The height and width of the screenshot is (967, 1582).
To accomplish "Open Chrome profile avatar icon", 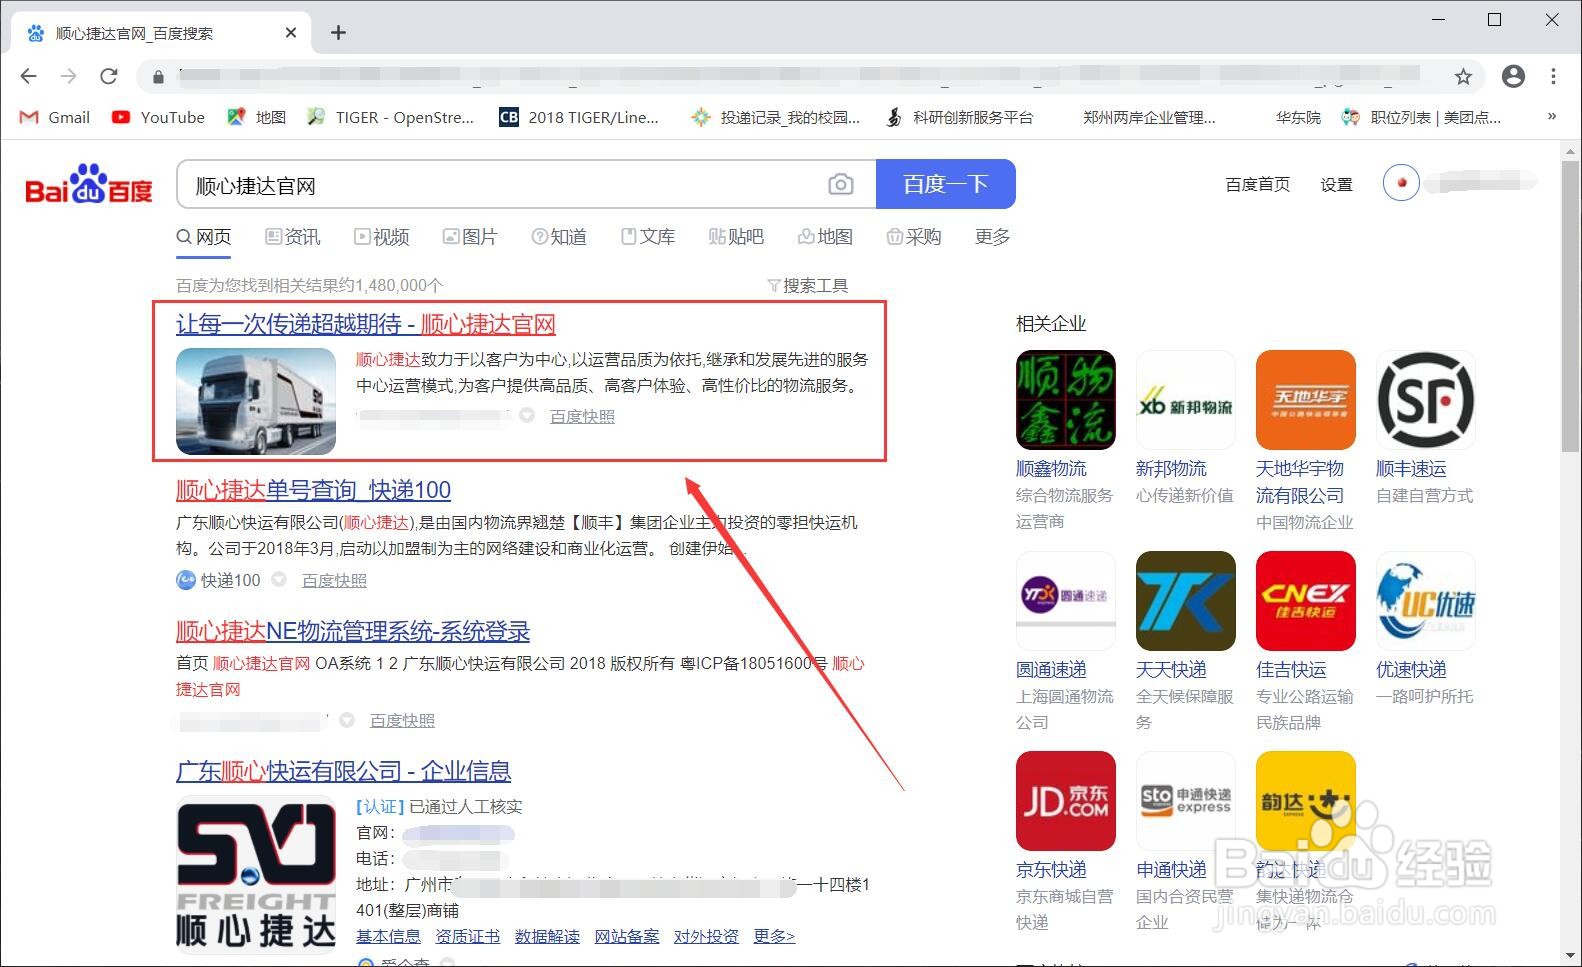I will pos(1513,76).
